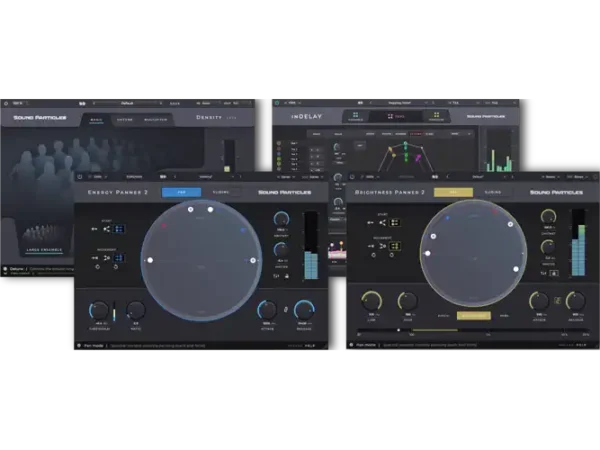Viewport: 600px width, 450px height.
Task: Select Start branching icon in Energy Panner
Action: coord(106,229)
